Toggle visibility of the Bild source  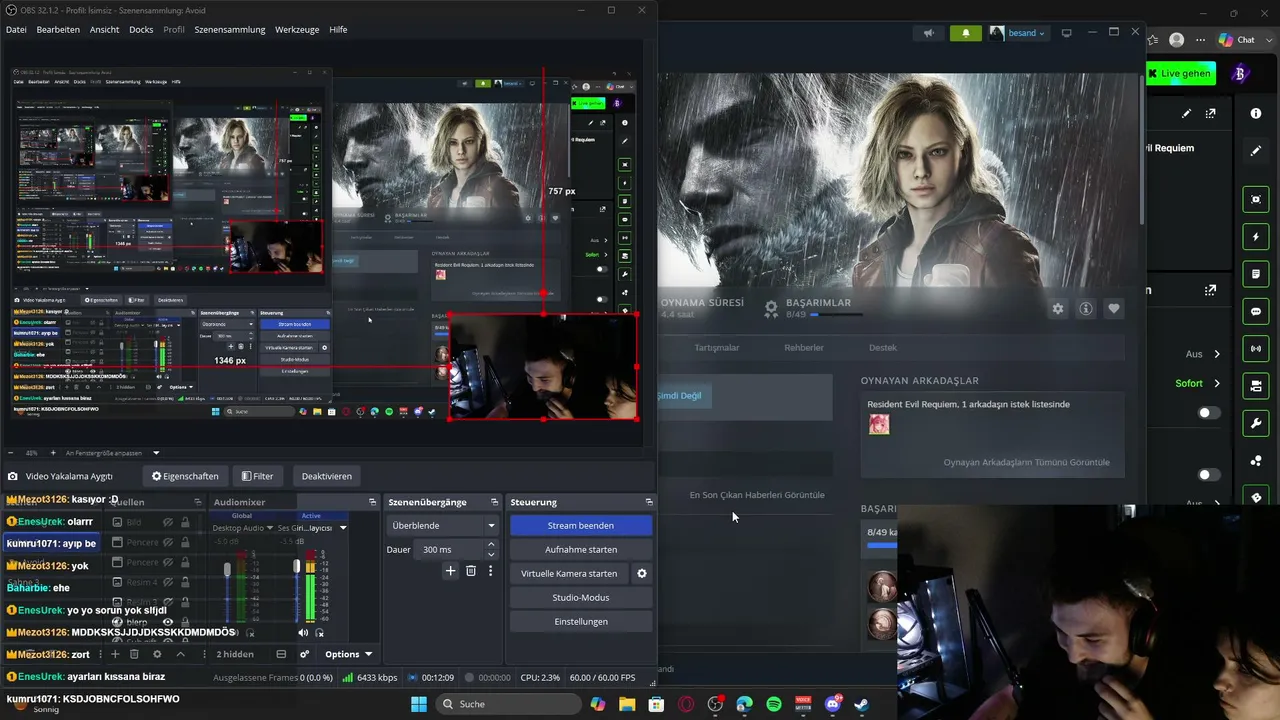(168, 522)
